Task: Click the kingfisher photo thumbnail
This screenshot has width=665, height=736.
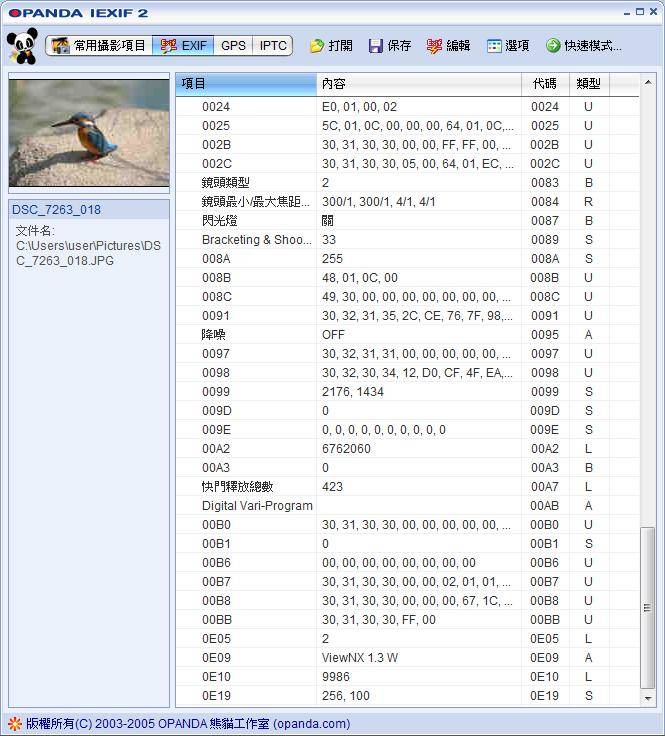Action: 89,133
